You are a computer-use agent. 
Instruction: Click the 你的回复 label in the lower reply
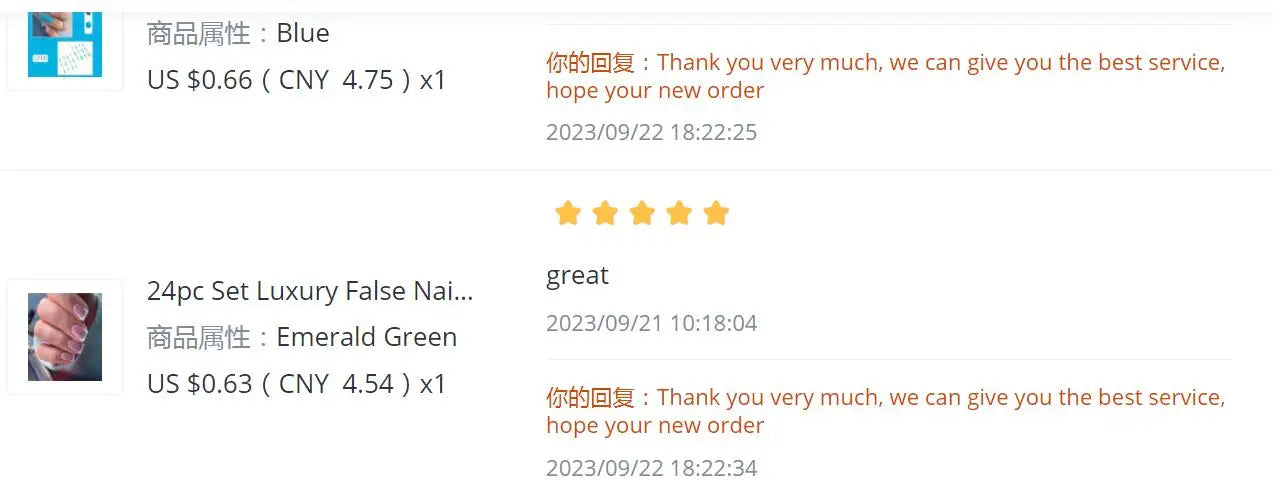(x=591, y=397)
